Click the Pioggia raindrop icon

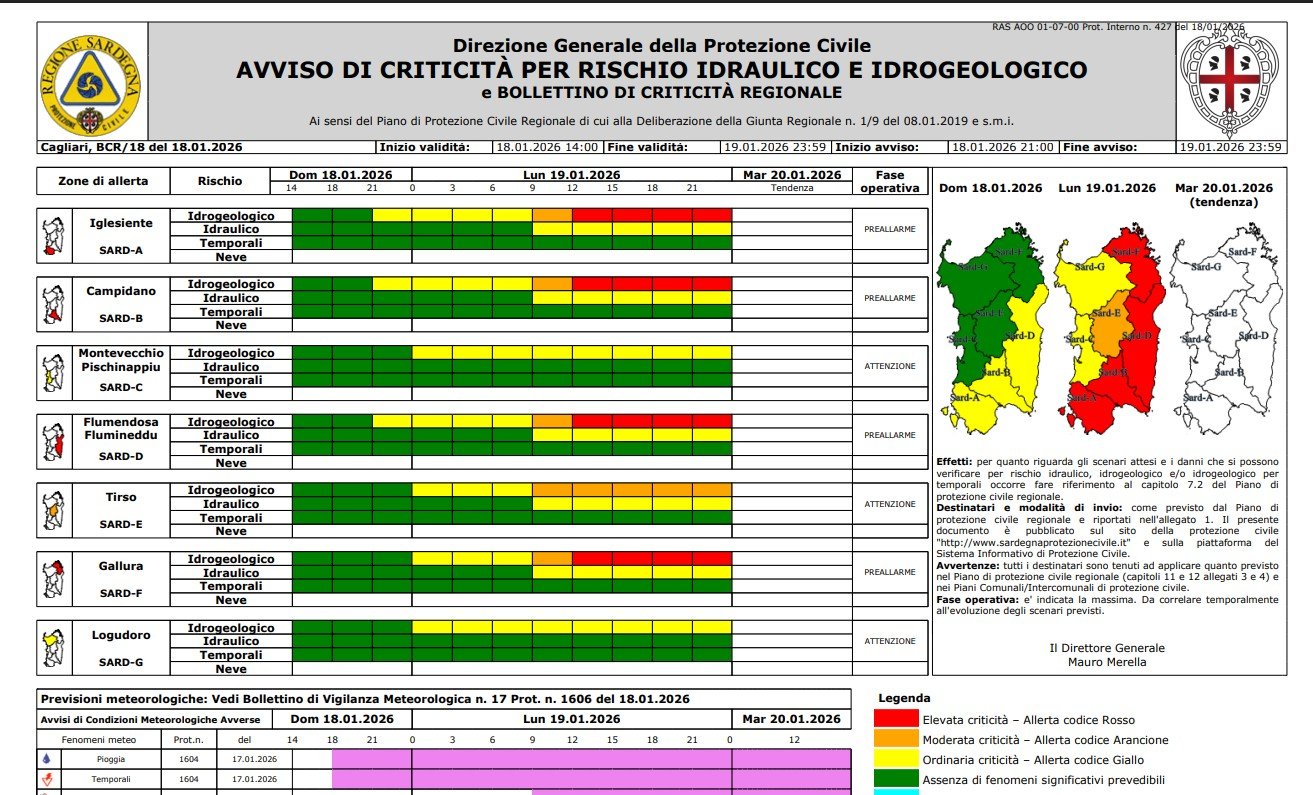[x=46, y=759]
